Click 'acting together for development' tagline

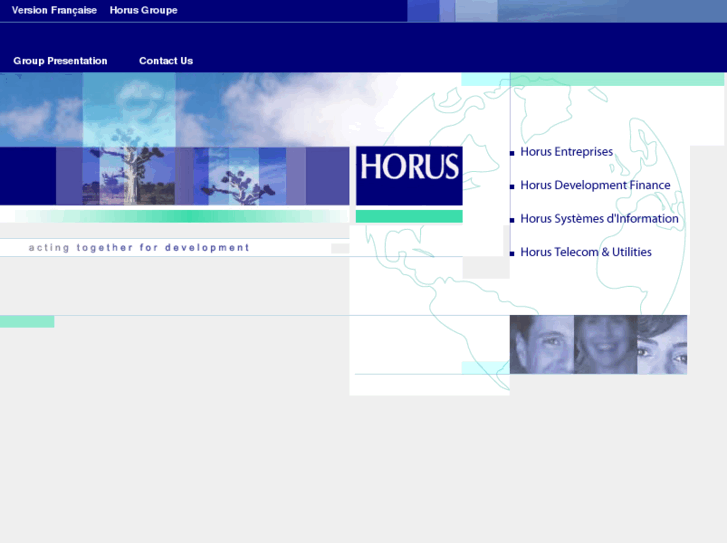139,248
